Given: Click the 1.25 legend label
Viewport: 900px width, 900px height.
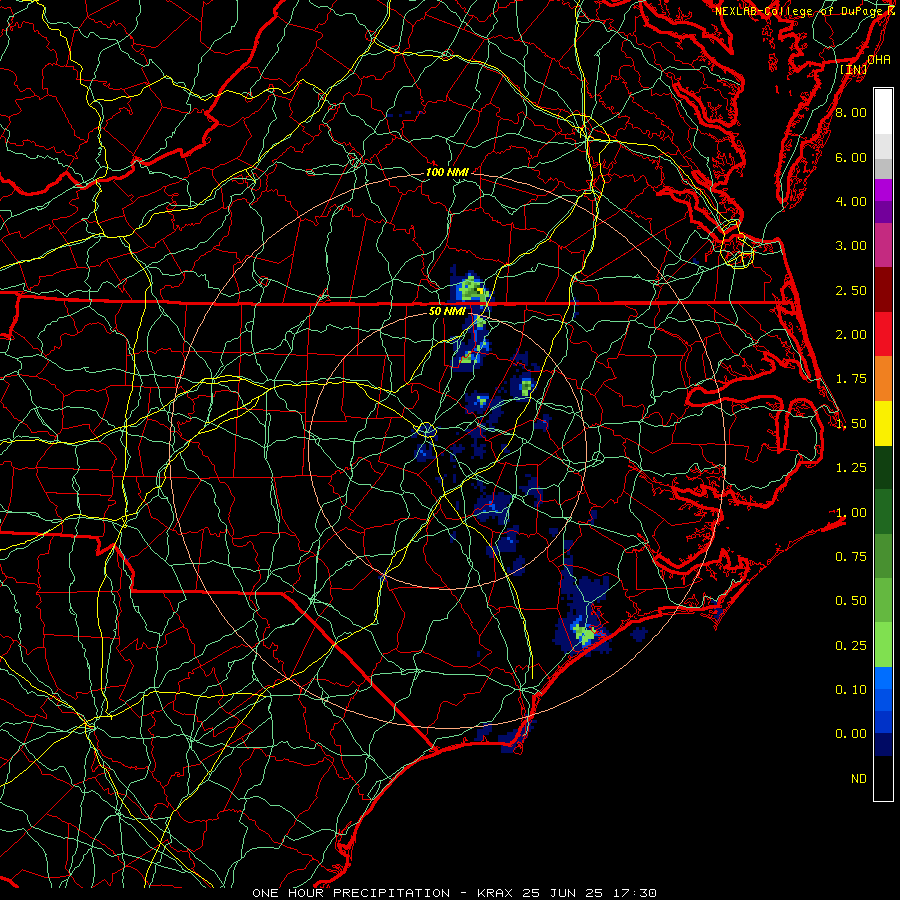Looking at the screenshot, I should (851, 468).
